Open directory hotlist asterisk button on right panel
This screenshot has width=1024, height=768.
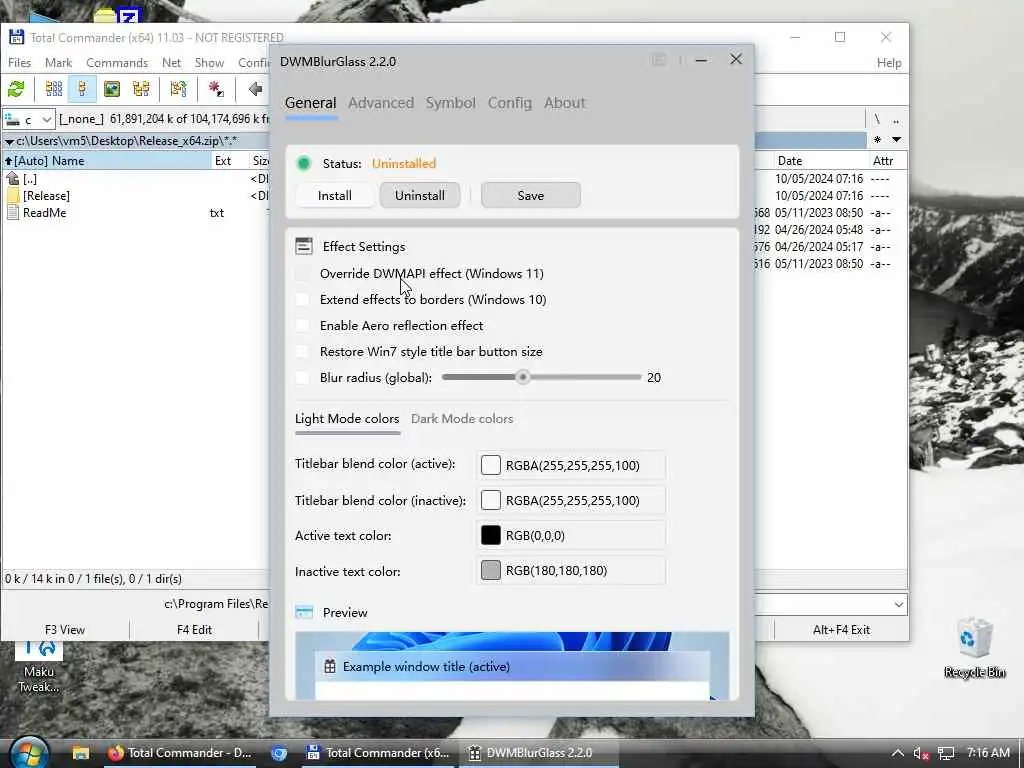[x=877, y=140]
